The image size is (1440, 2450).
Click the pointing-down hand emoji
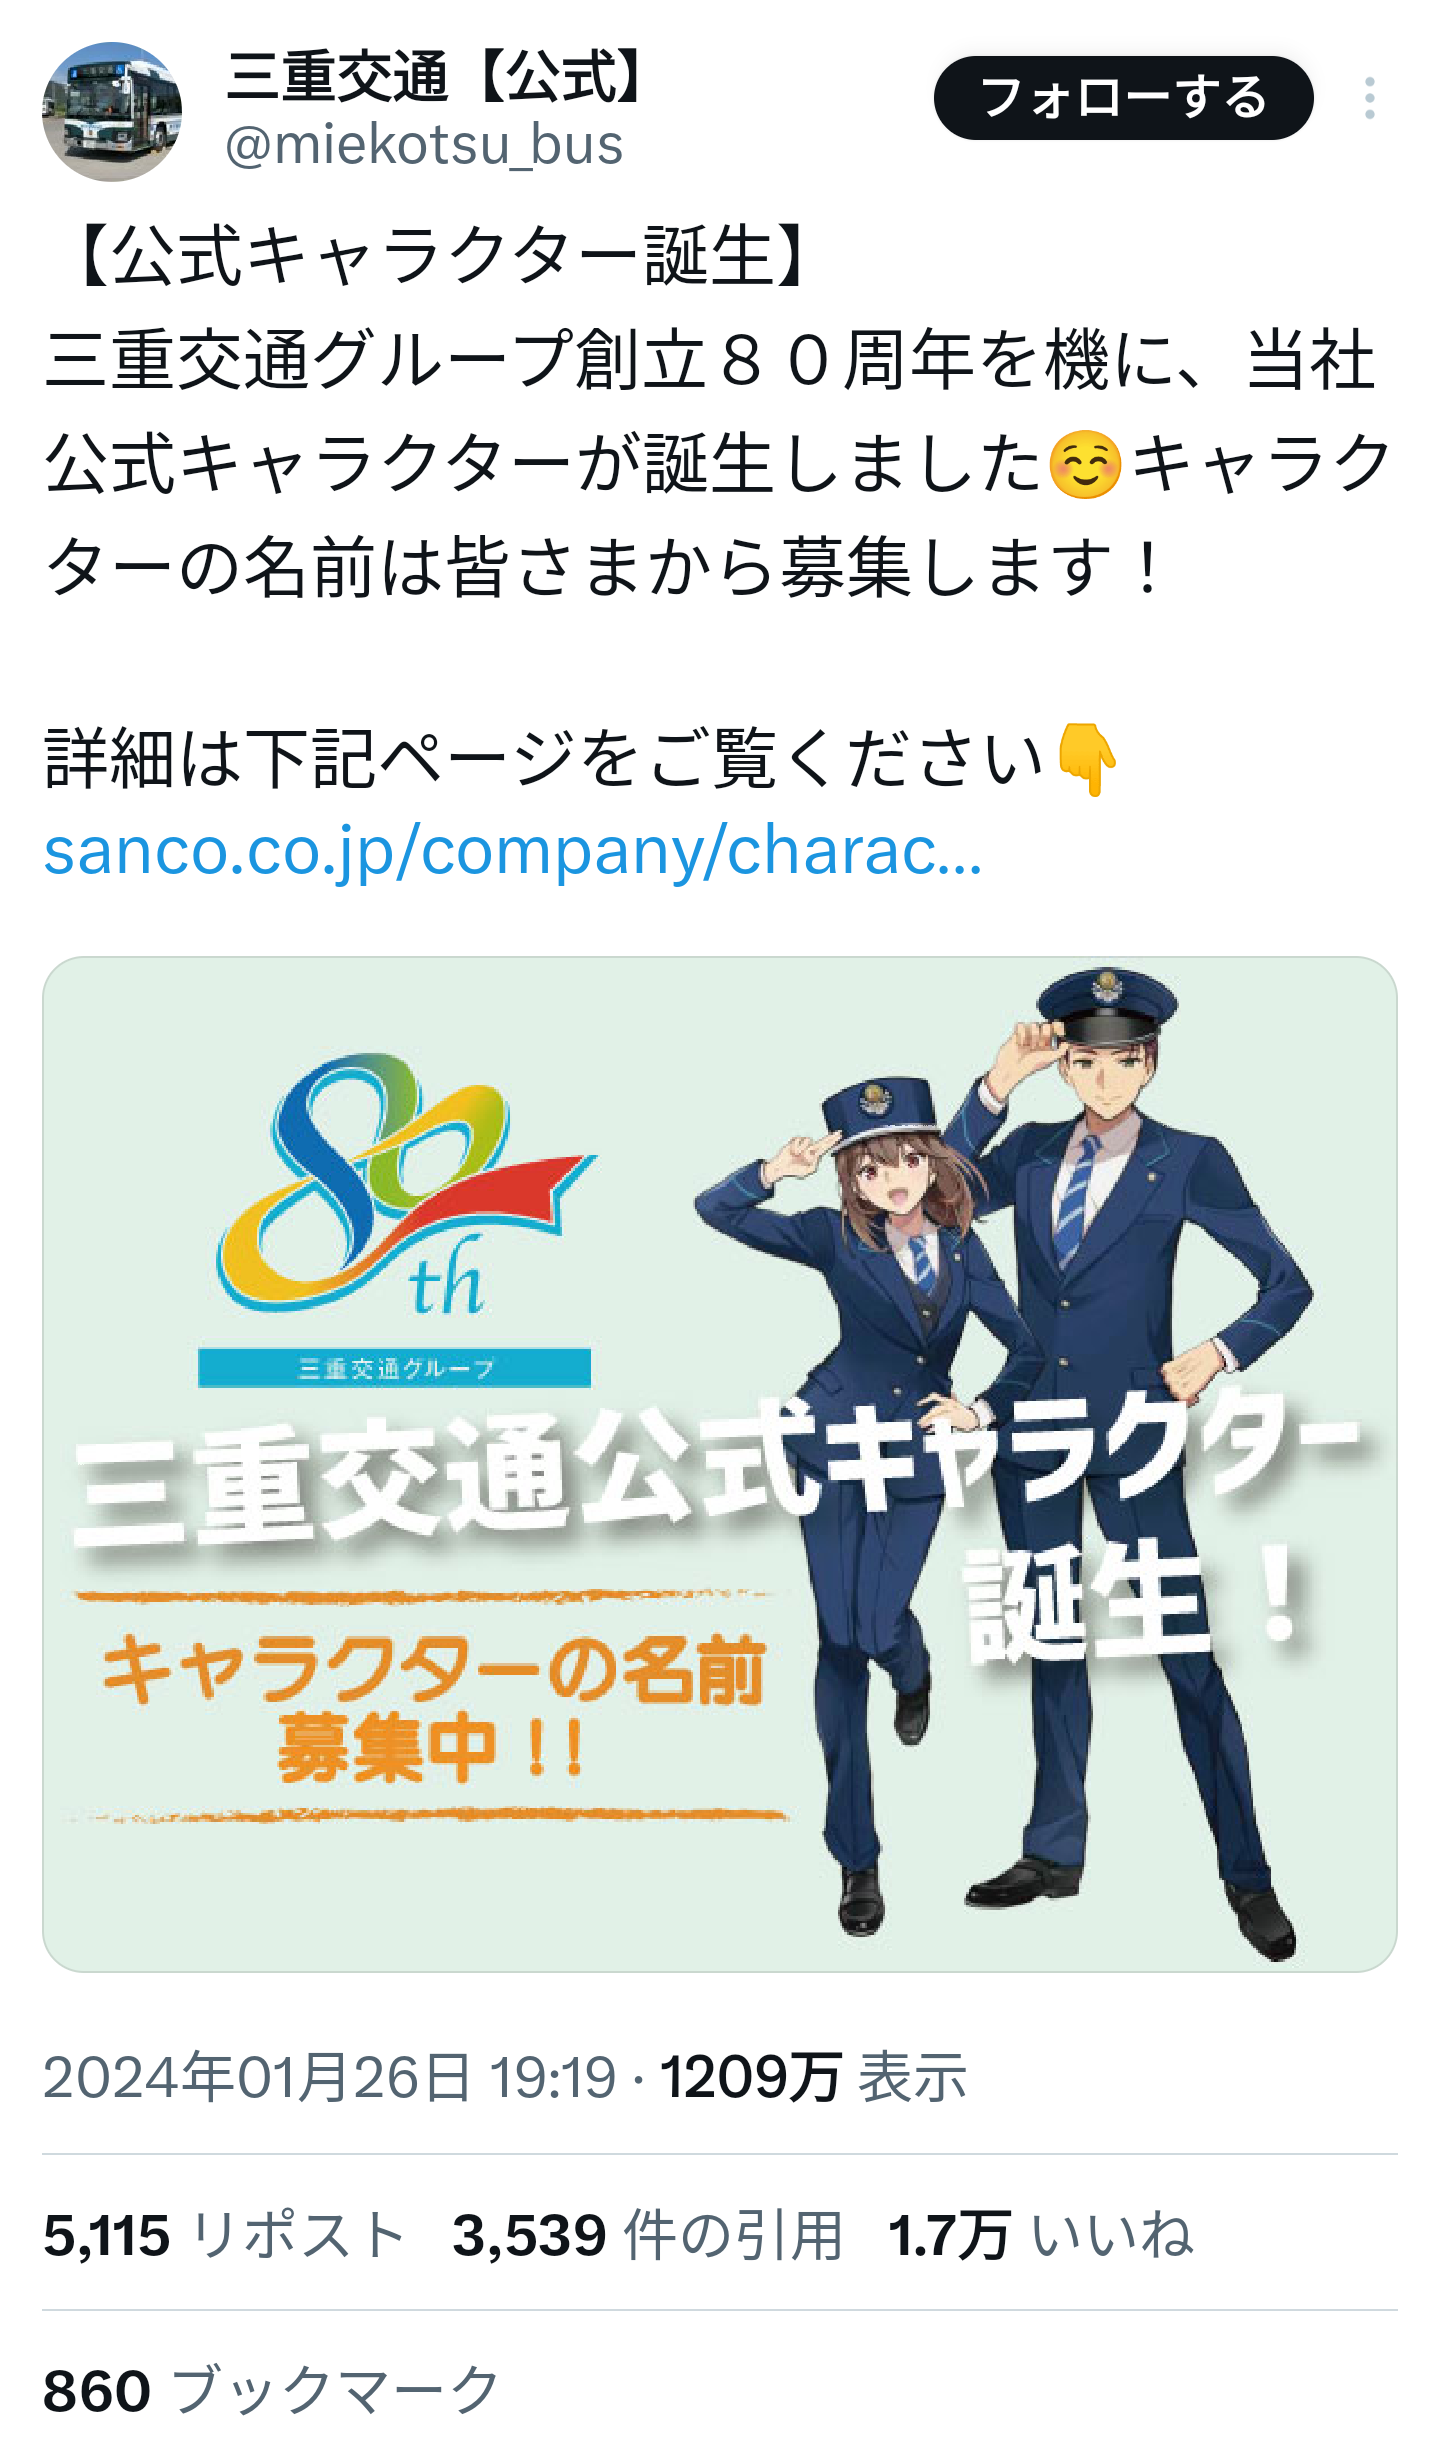tap(1086, 759)
